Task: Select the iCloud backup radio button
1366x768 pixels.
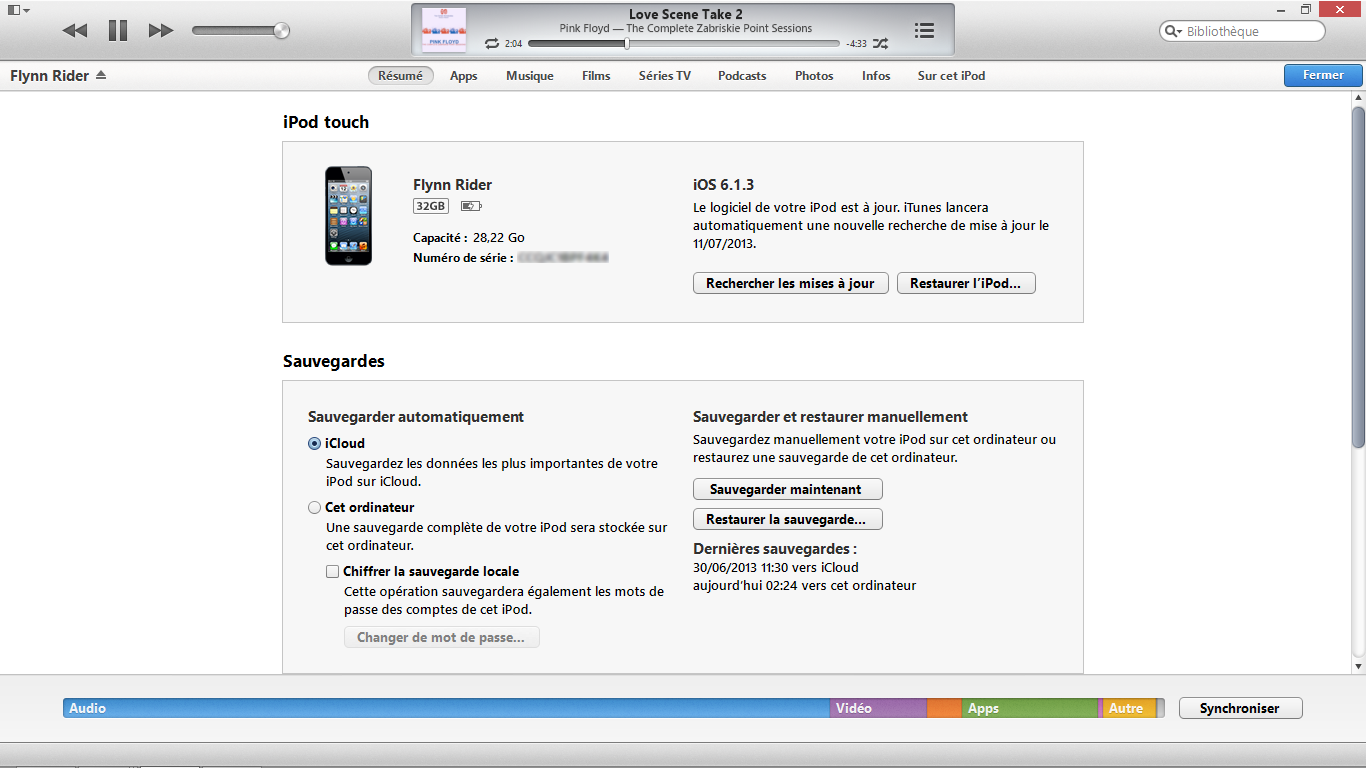Action: (315, 444)
